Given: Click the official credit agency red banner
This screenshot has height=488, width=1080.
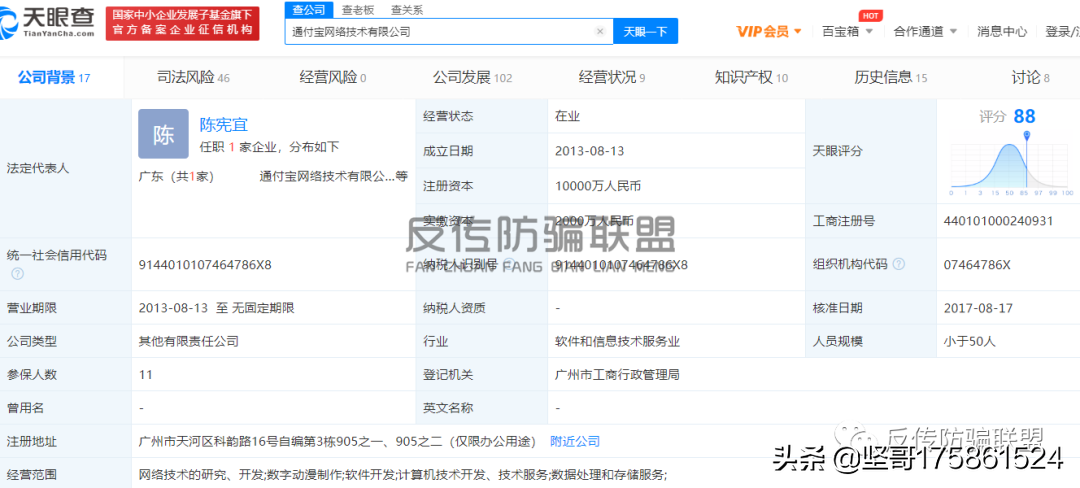Looking at the screenshot, I should [183, 23].
